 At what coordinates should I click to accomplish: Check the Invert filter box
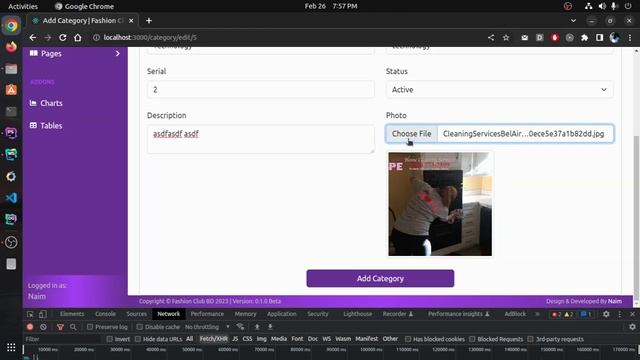point(109,339)
